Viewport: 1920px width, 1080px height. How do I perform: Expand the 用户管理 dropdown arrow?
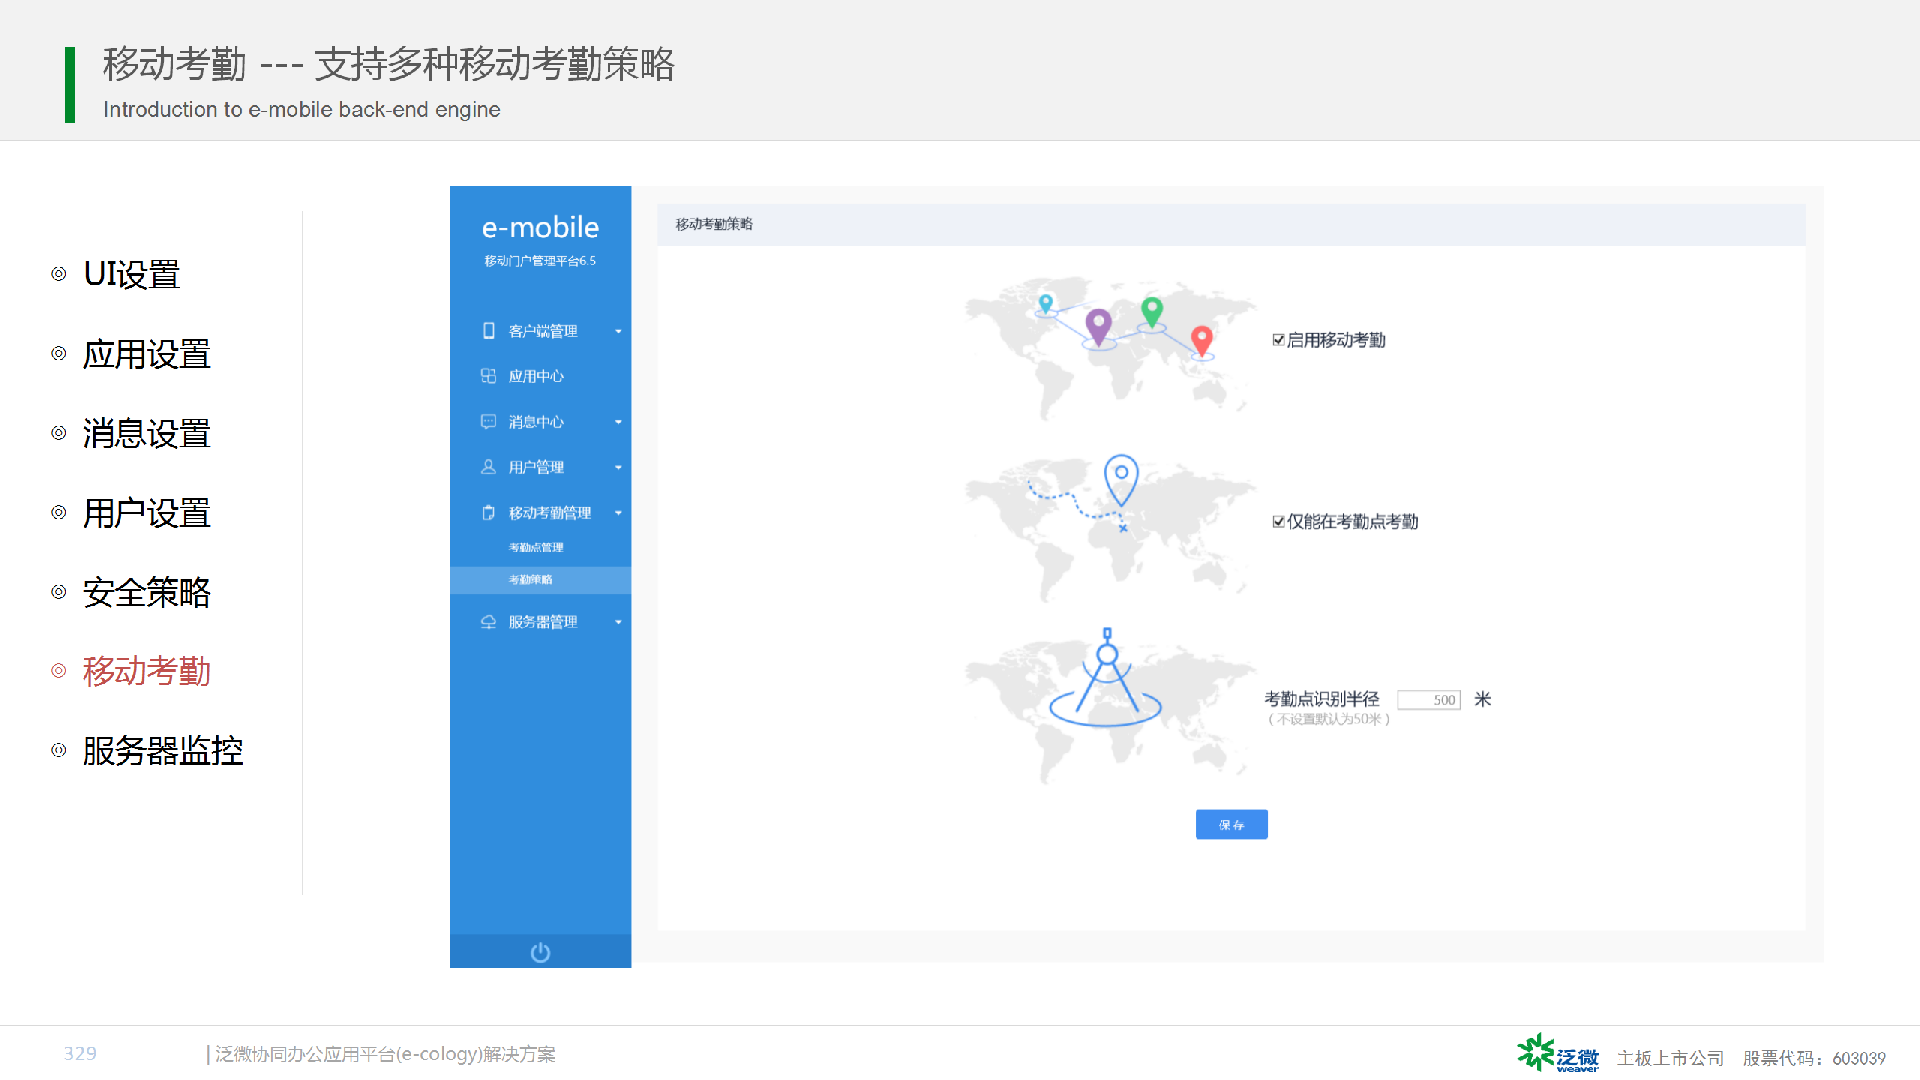tap(618, 467)
